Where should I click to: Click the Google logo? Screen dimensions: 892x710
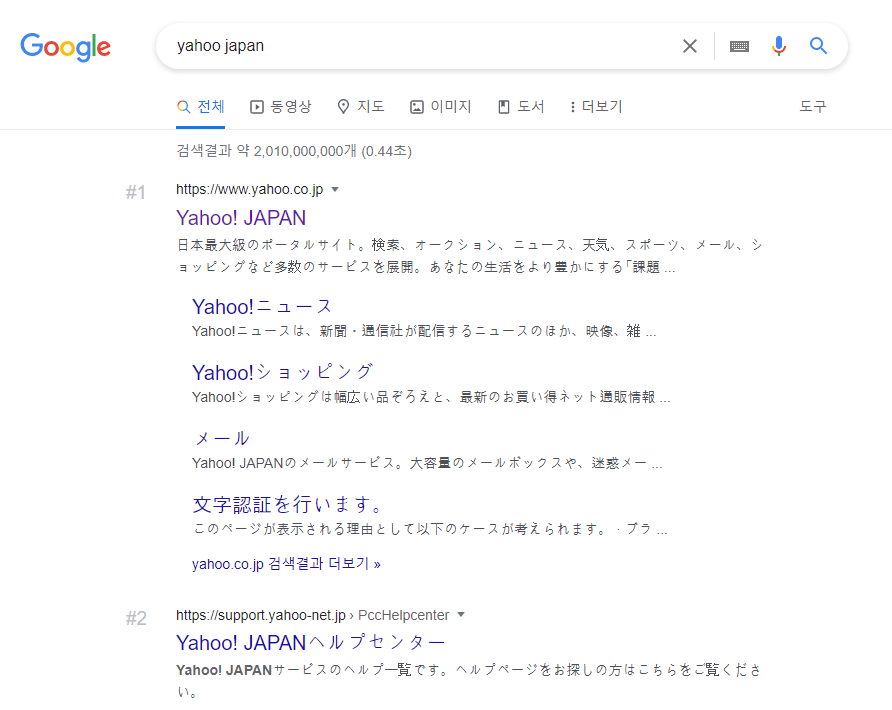coord(65,47)
